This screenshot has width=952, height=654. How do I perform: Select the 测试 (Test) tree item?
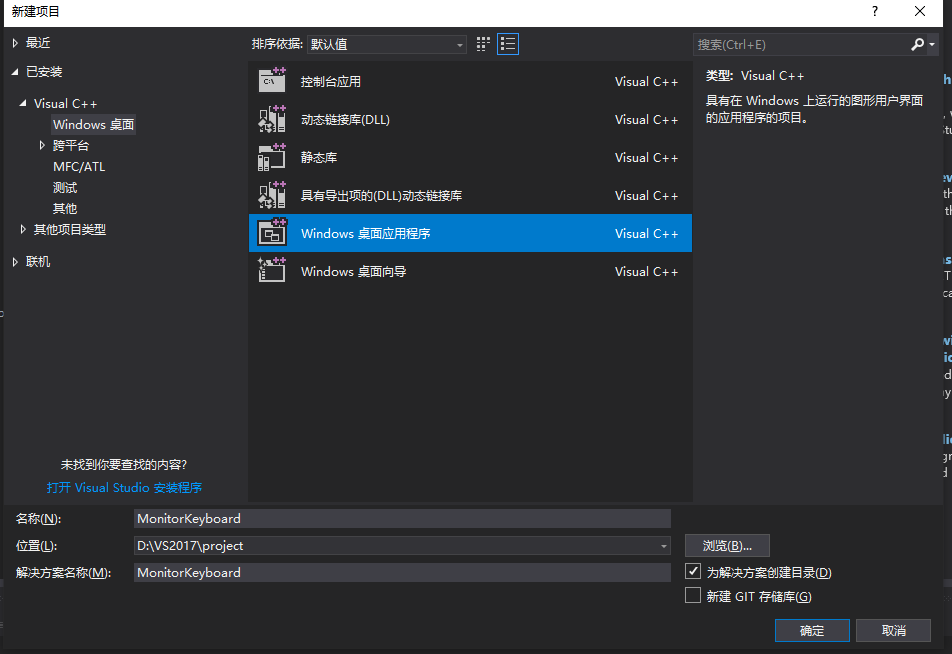[x=65, y=188]
